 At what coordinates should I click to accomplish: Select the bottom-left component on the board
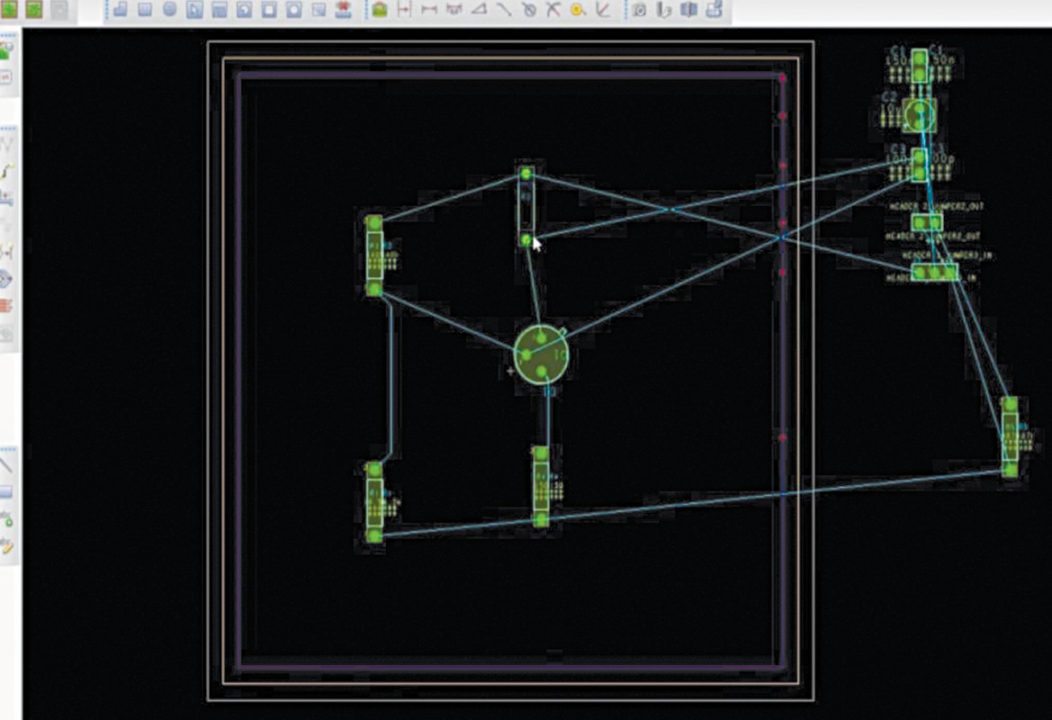375,502
